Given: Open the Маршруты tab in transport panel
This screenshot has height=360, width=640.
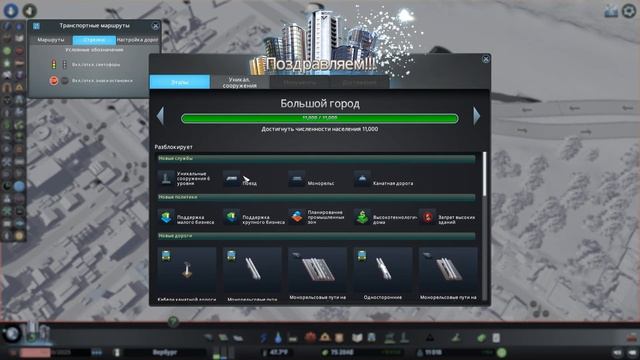Looking at the screenshot, I should tap(51, 40).
